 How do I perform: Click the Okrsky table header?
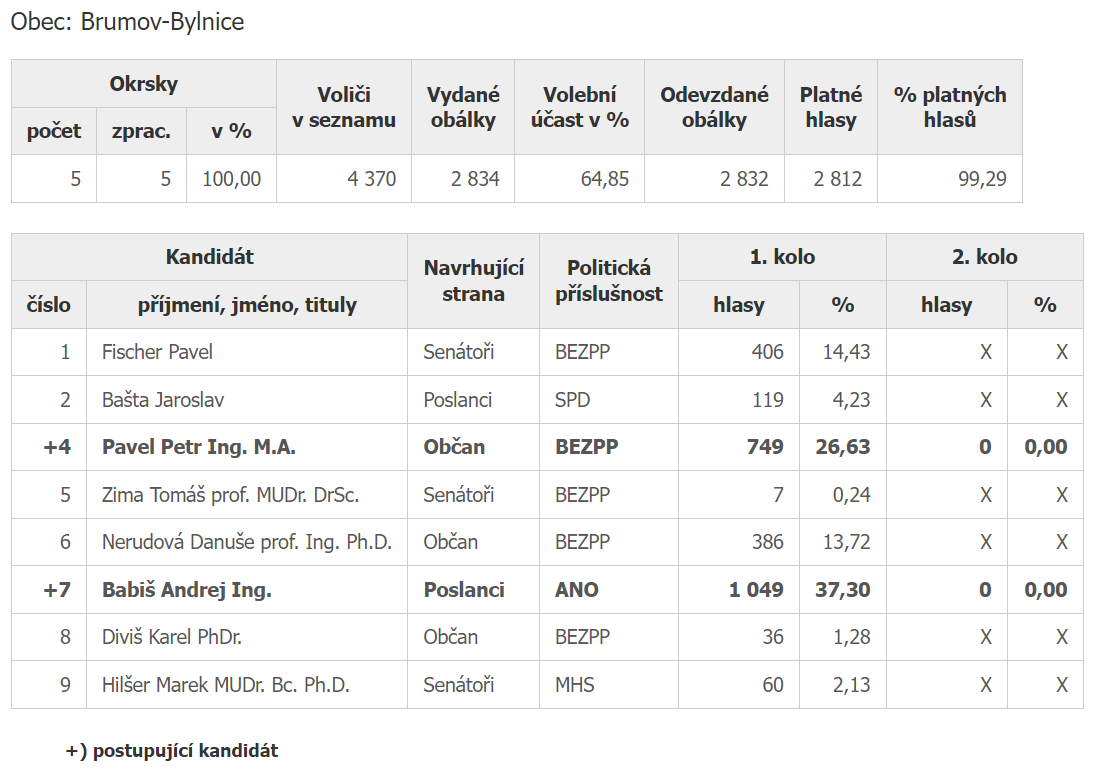[143, 84]
